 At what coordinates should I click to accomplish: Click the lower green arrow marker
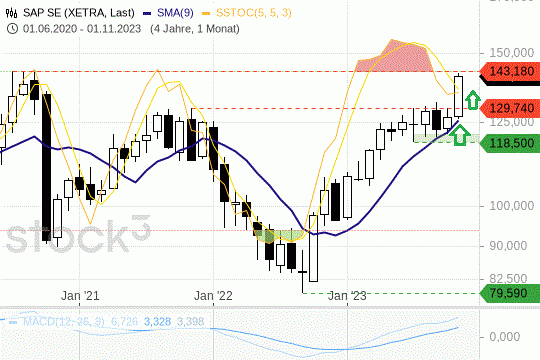pos(460,135)
